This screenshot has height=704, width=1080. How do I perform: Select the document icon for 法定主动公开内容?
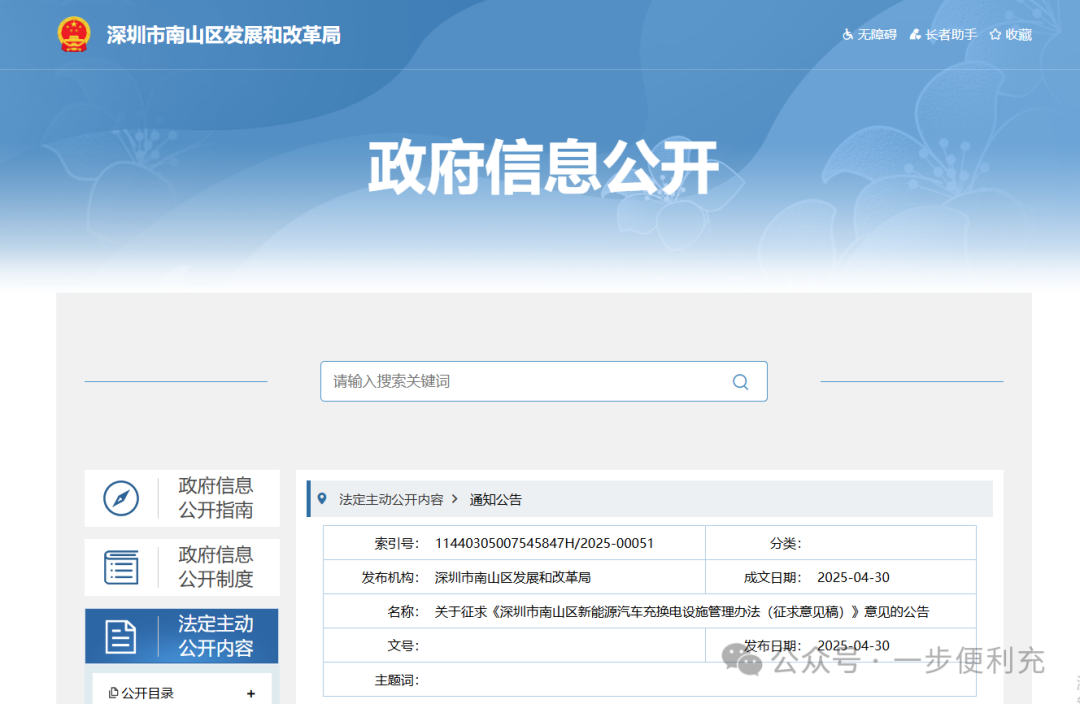122,635
